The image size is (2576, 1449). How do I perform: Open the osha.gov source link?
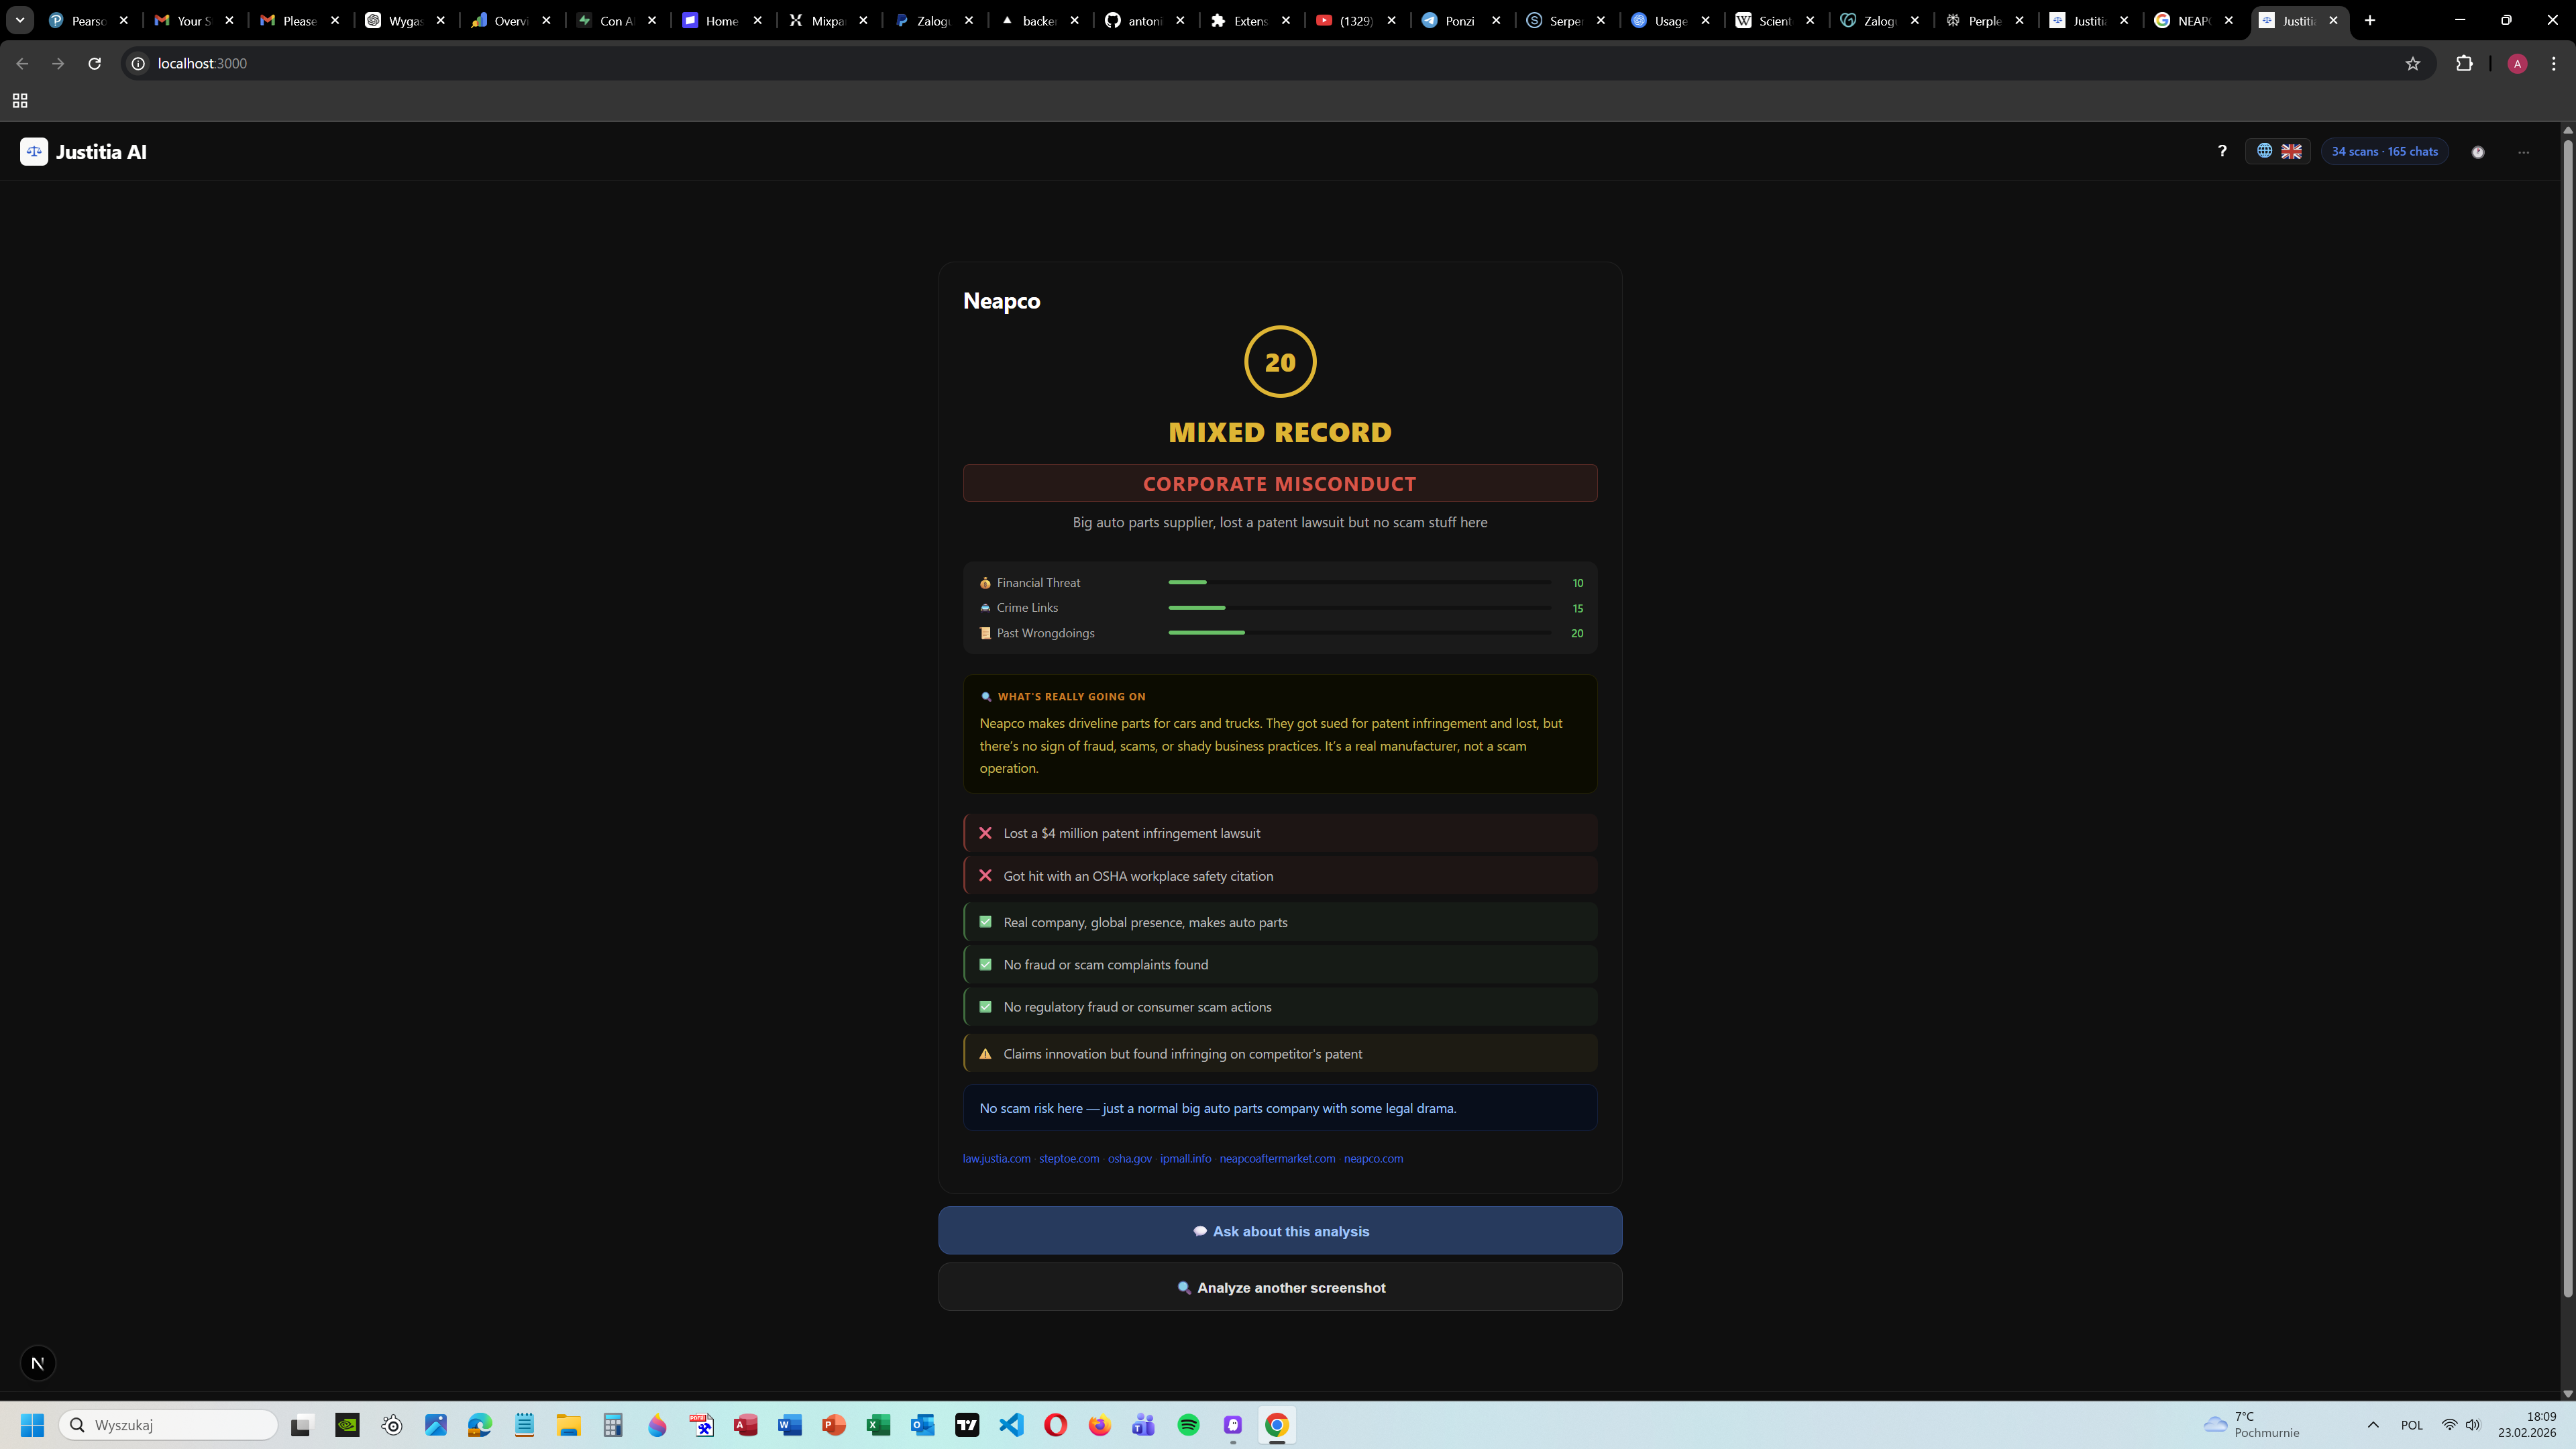(1129, 1158)
